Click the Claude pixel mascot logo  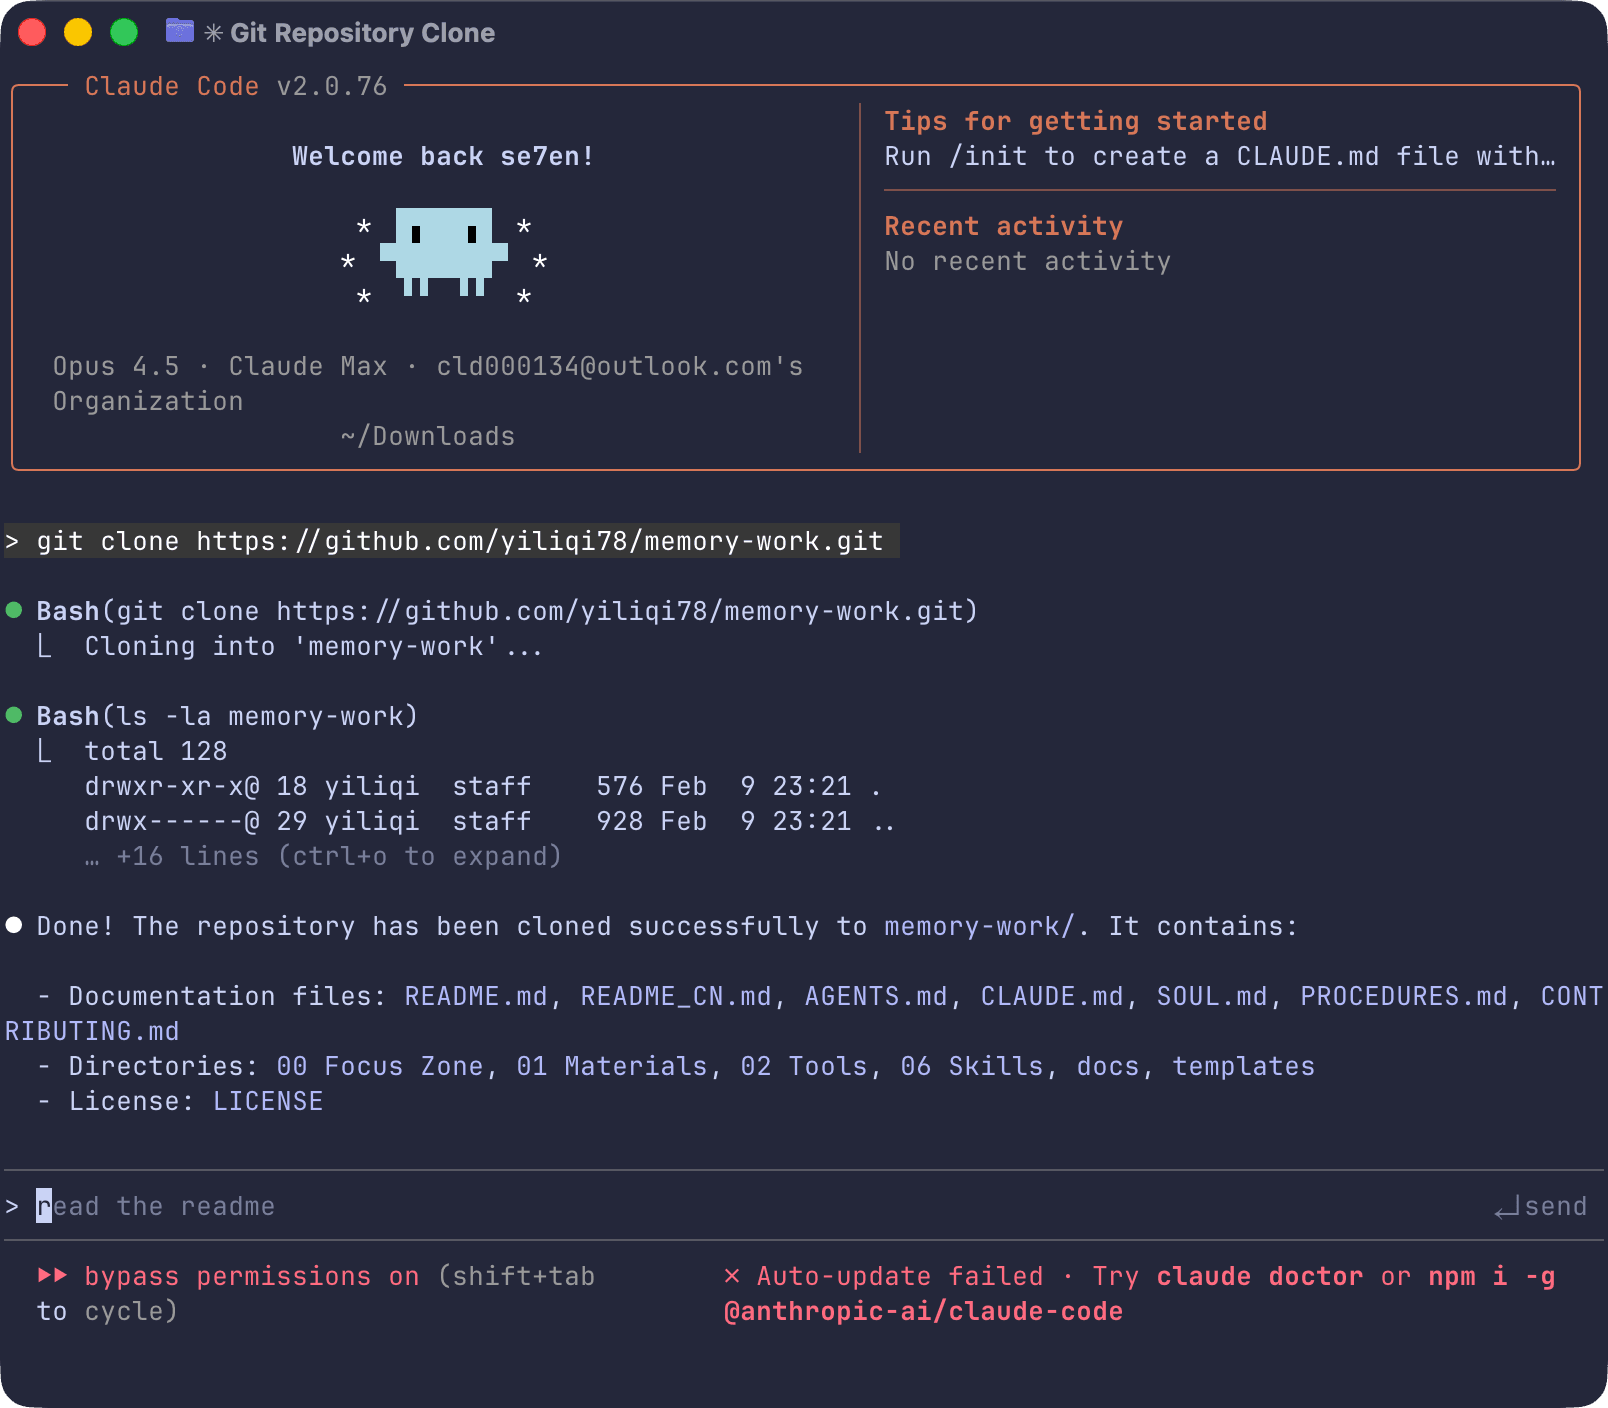coord(444,252)
